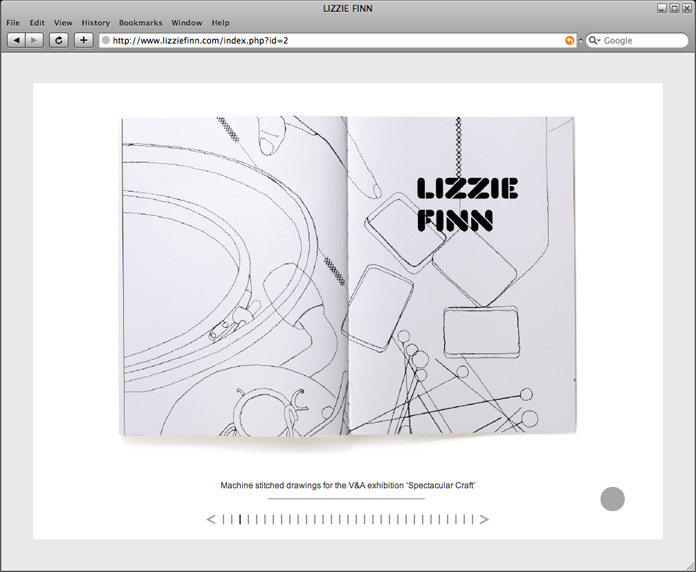Focus the URL address field
Image resolution: width=696 pixels, height=572 pixels.
point(337,40)
